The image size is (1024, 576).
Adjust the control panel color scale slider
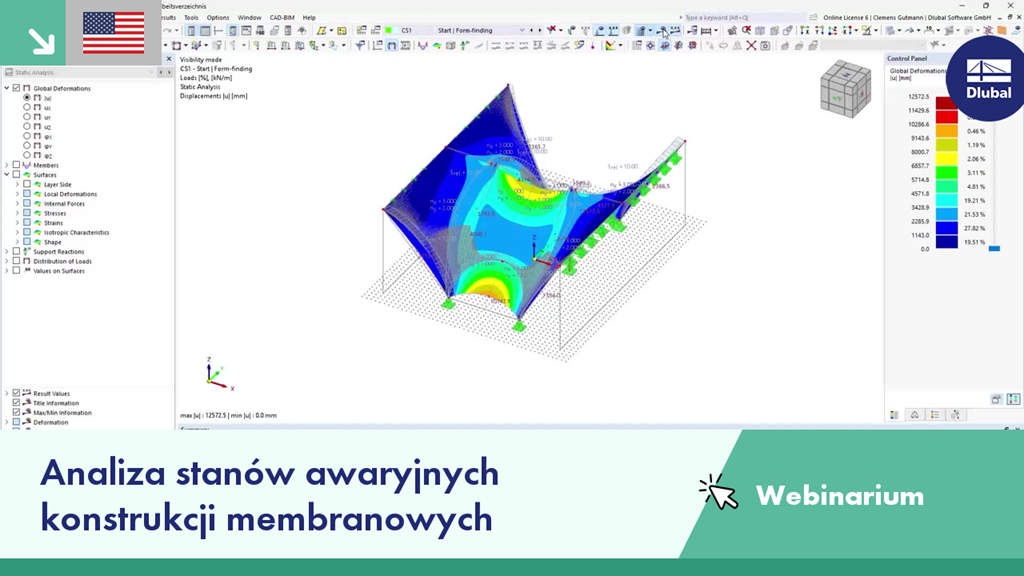click(994, 248)
